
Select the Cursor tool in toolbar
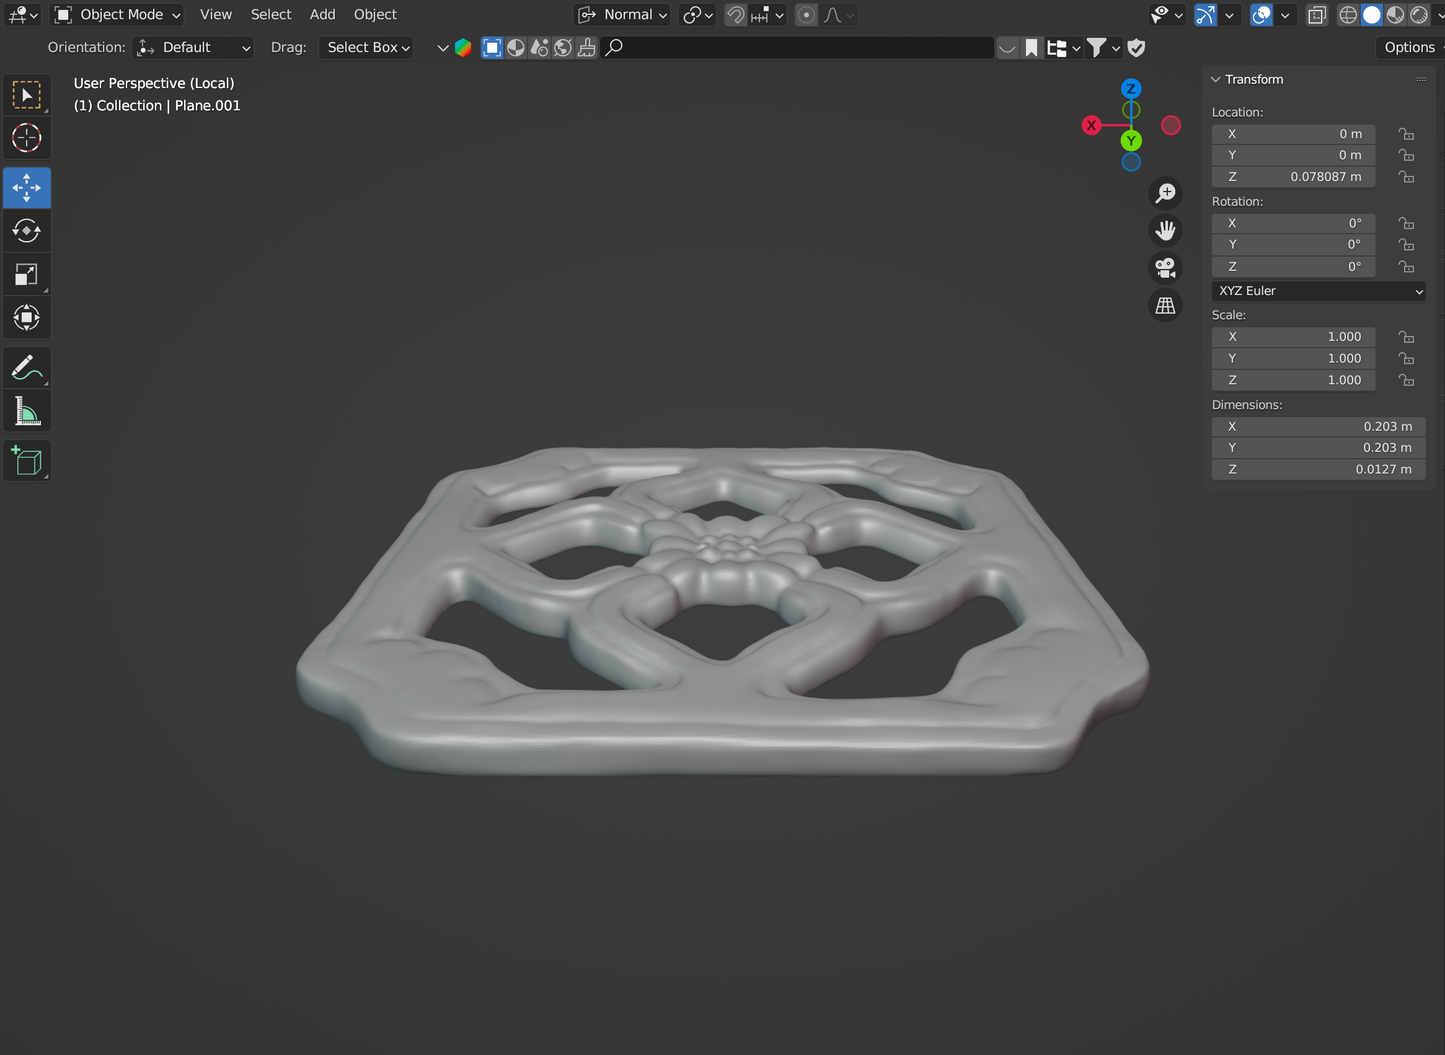coord(26,138)
